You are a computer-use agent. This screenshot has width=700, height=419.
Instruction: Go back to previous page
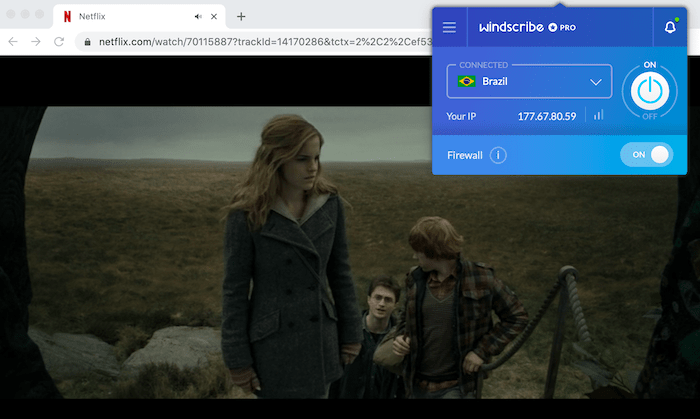coord(13,41)
